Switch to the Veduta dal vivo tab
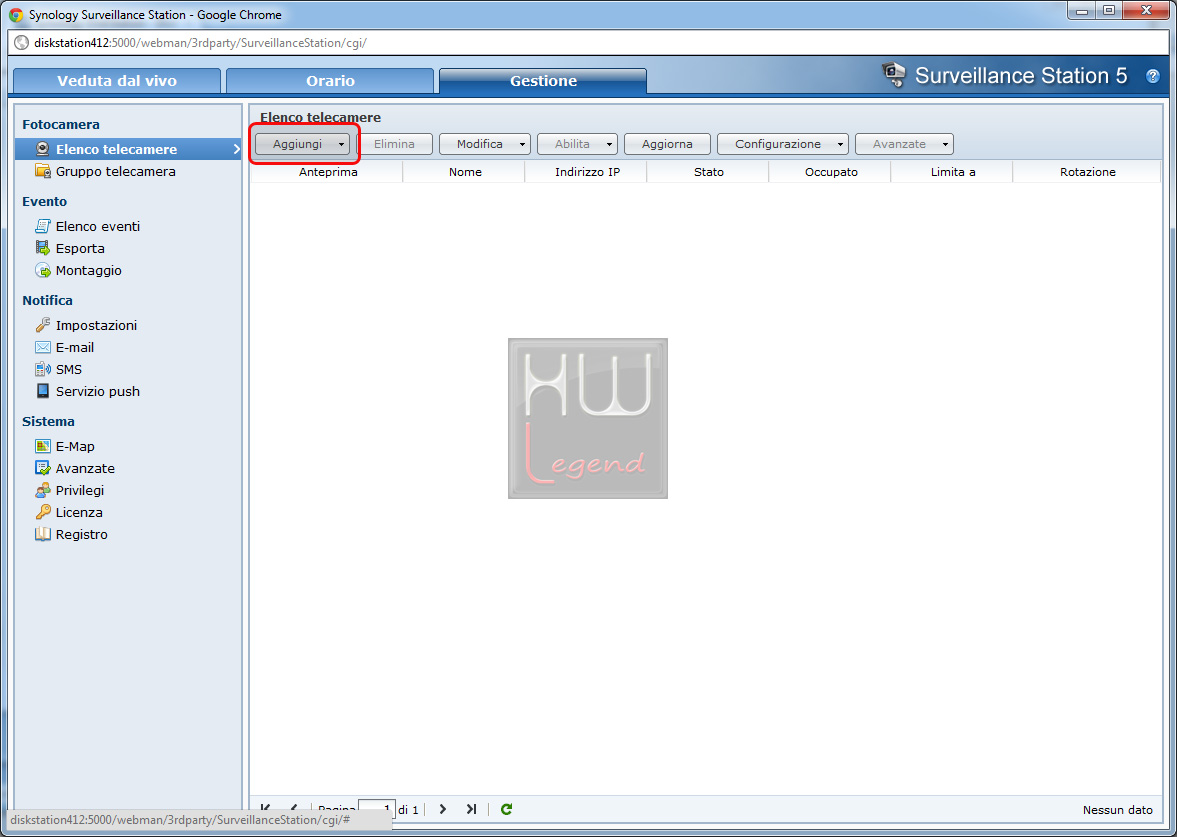 coord(117,81)
